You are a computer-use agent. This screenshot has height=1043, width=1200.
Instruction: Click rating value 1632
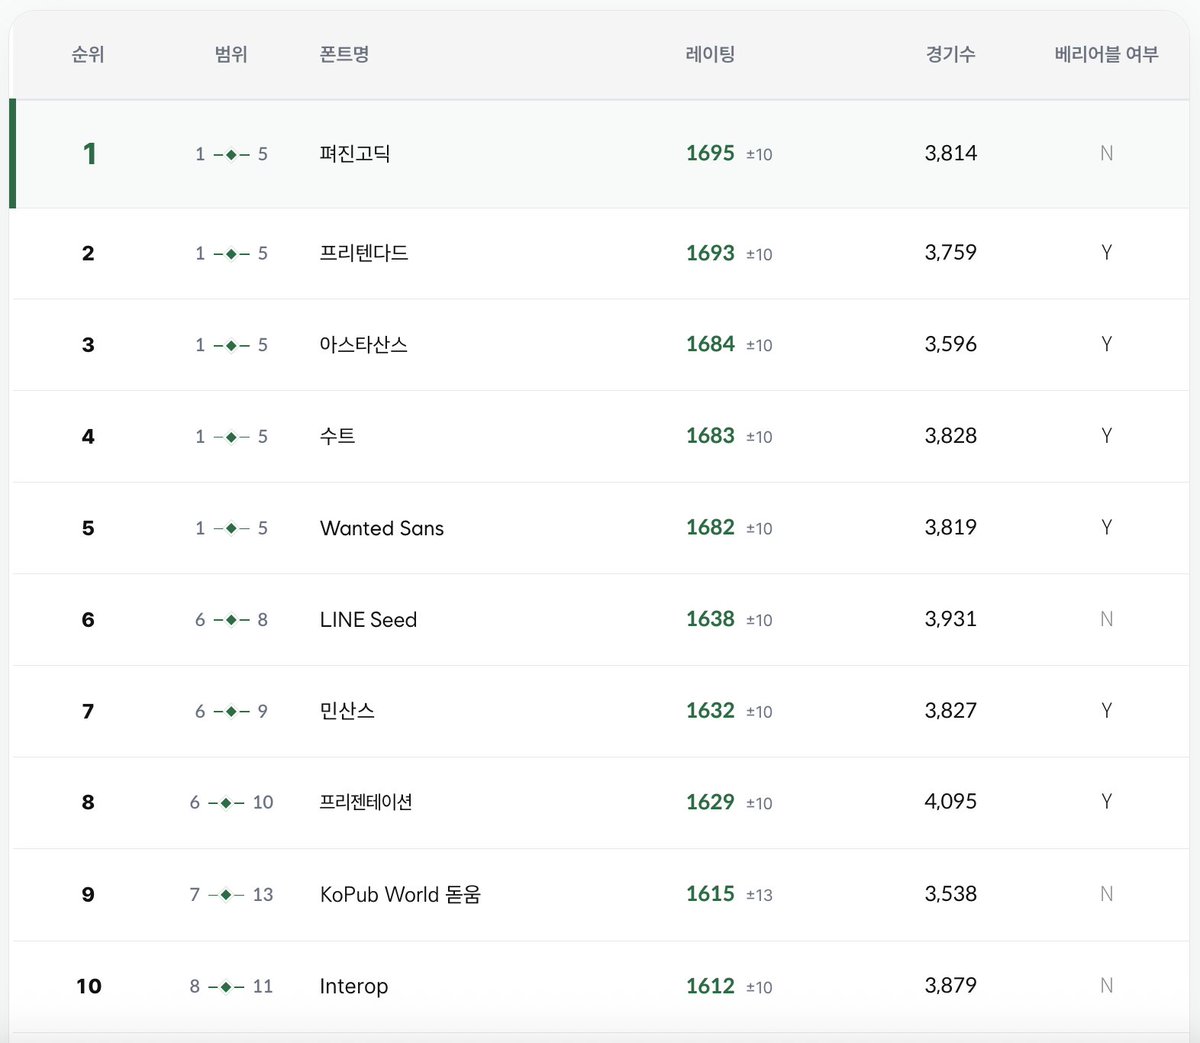[x=710, y=710]
